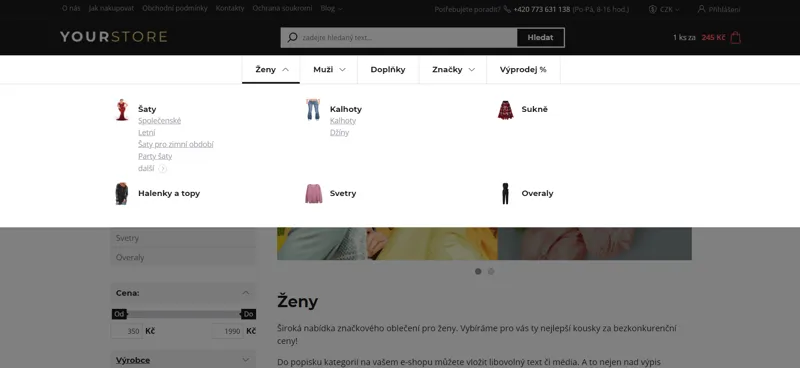Collapse the Cena filter section
The image size is (800, 368).
coord(246,293)
